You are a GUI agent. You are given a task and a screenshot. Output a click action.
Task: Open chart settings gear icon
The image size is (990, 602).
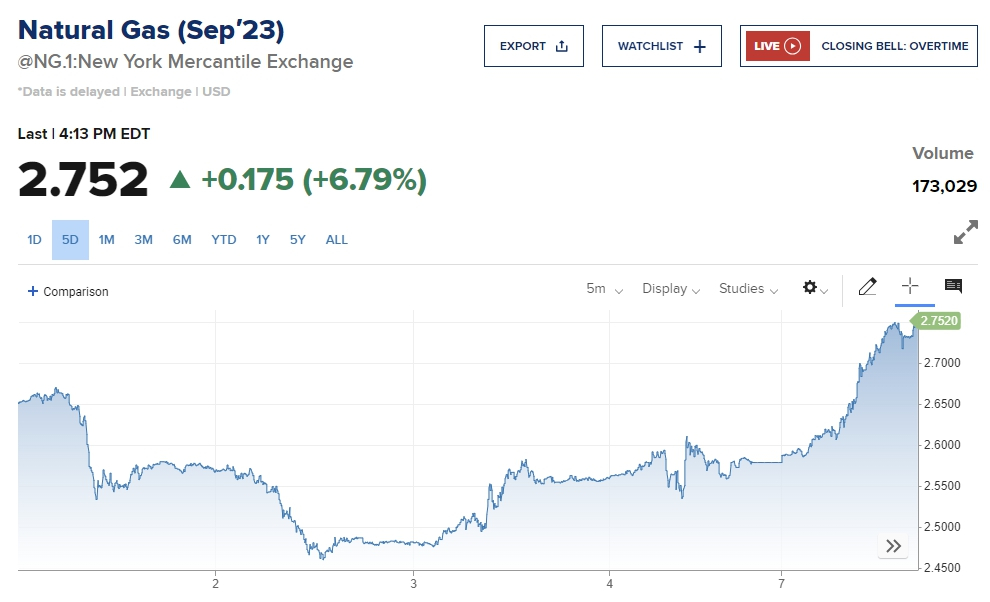813,288
